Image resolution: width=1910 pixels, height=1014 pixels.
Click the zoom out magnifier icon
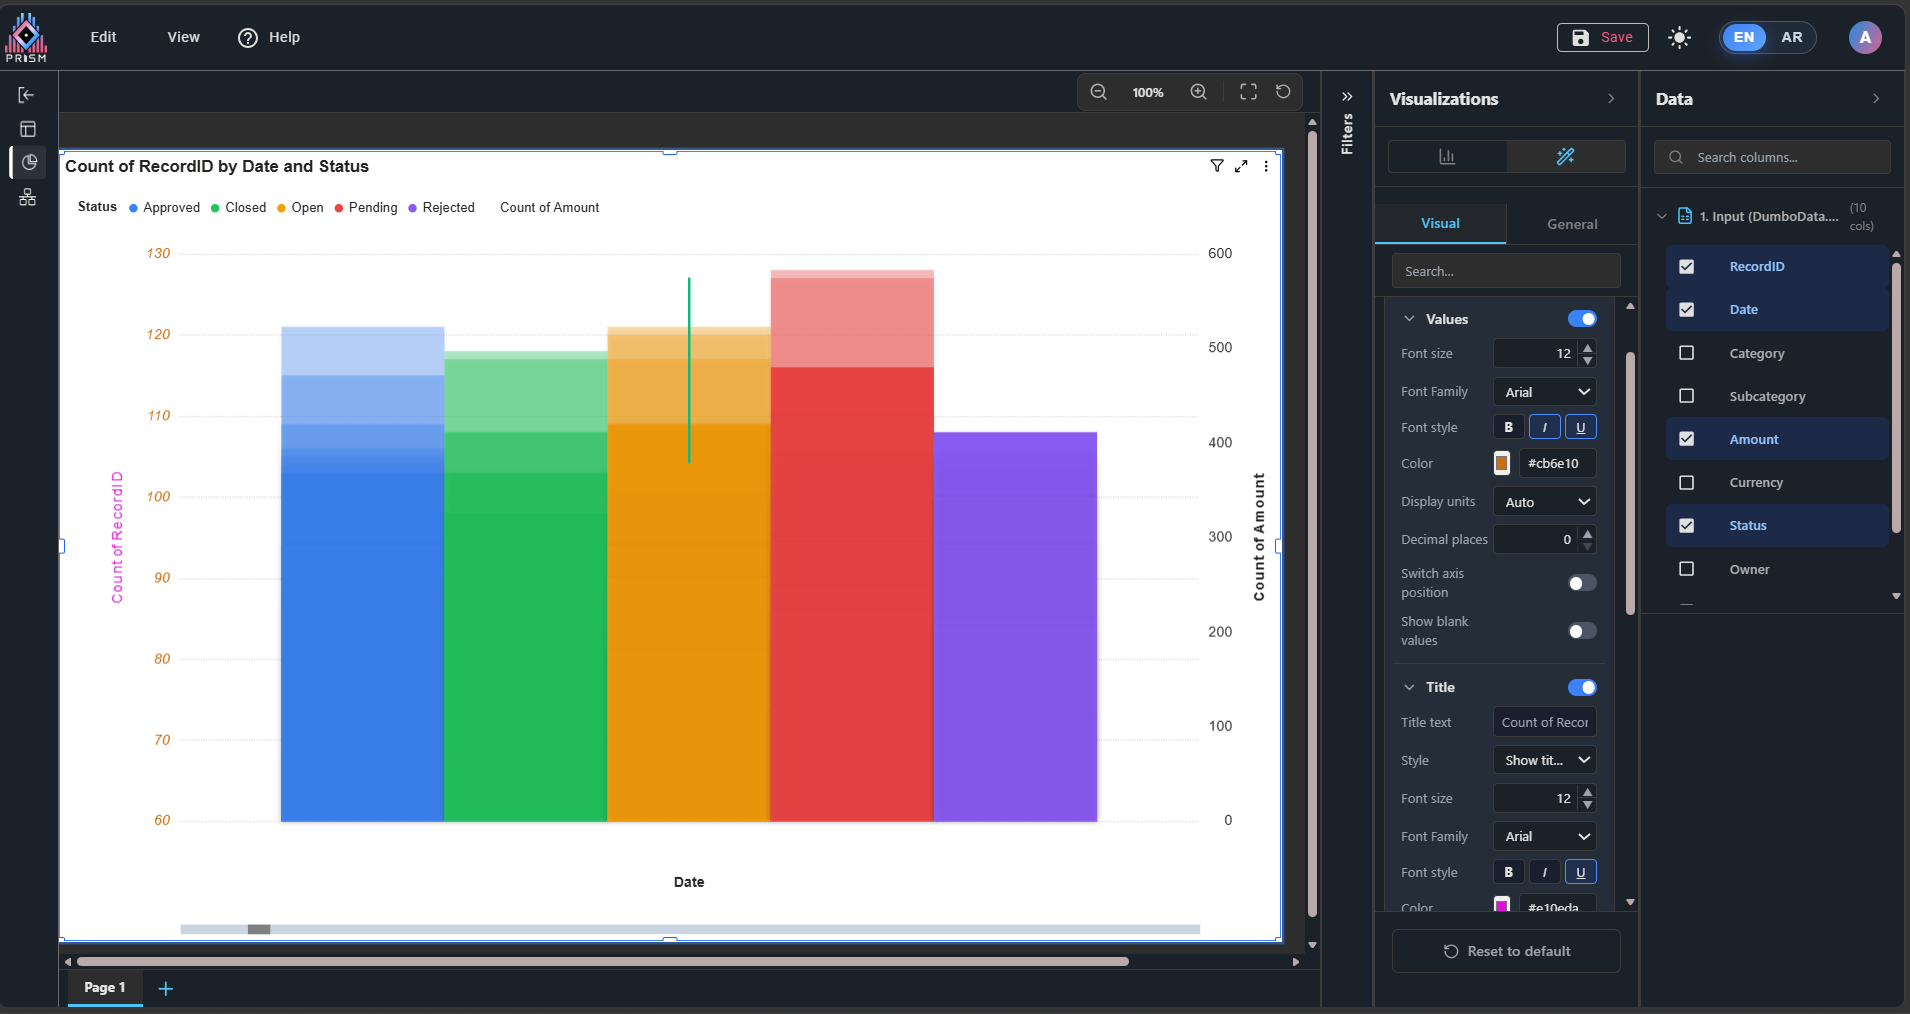click(1098, 92)
